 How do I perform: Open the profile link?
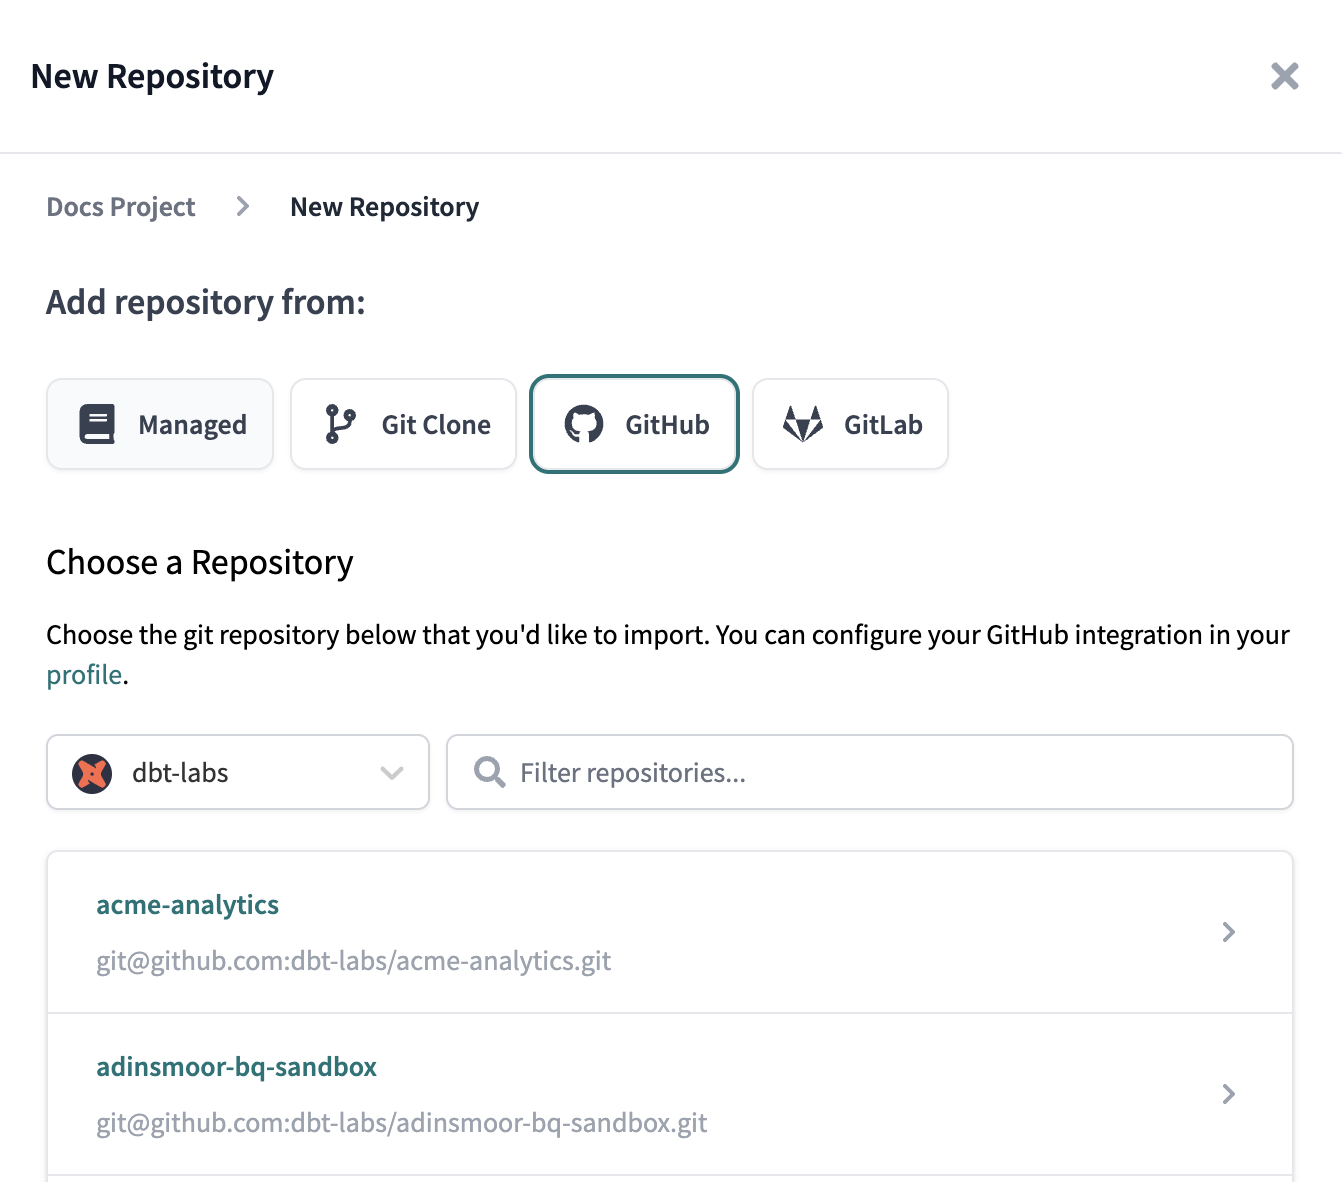(84, 675)
